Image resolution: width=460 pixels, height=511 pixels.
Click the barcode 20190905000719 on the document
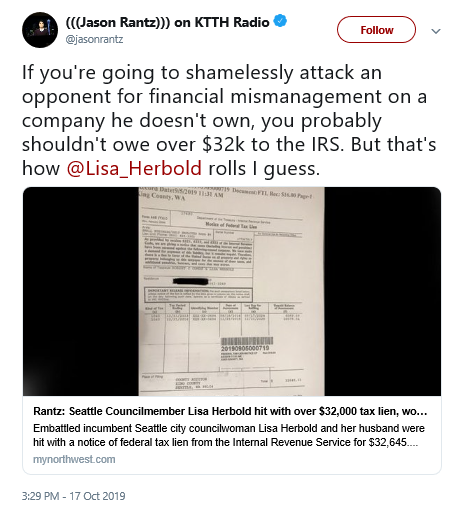pos(246,344)
